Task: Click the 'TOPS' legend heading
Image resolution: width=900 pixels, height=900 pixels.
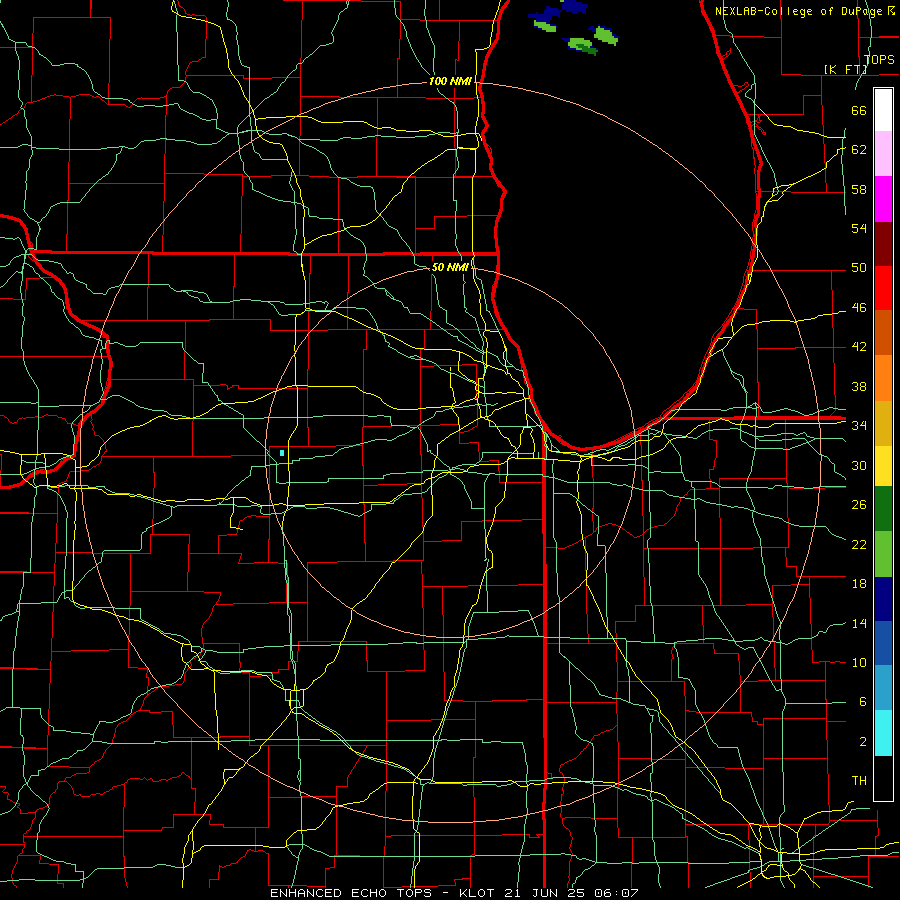Action: click(x=879, y=60)
